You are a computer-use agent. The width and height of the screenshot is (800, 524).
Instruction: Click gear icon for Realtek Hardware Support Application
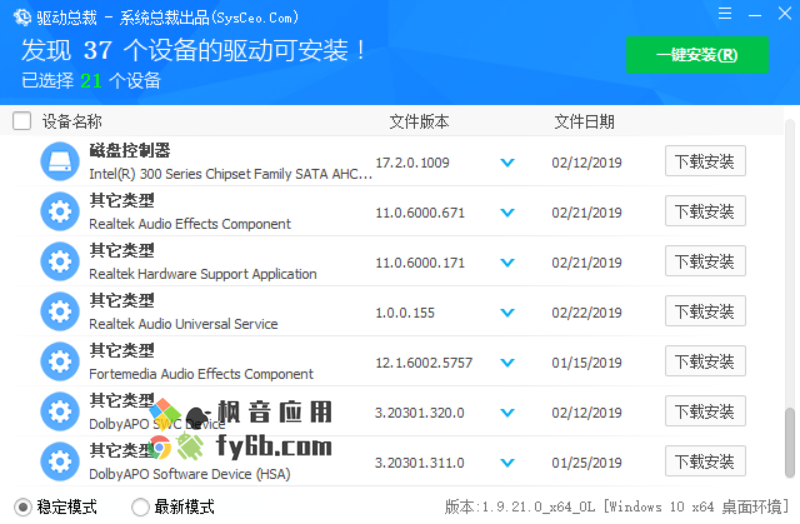pos(60,261)
